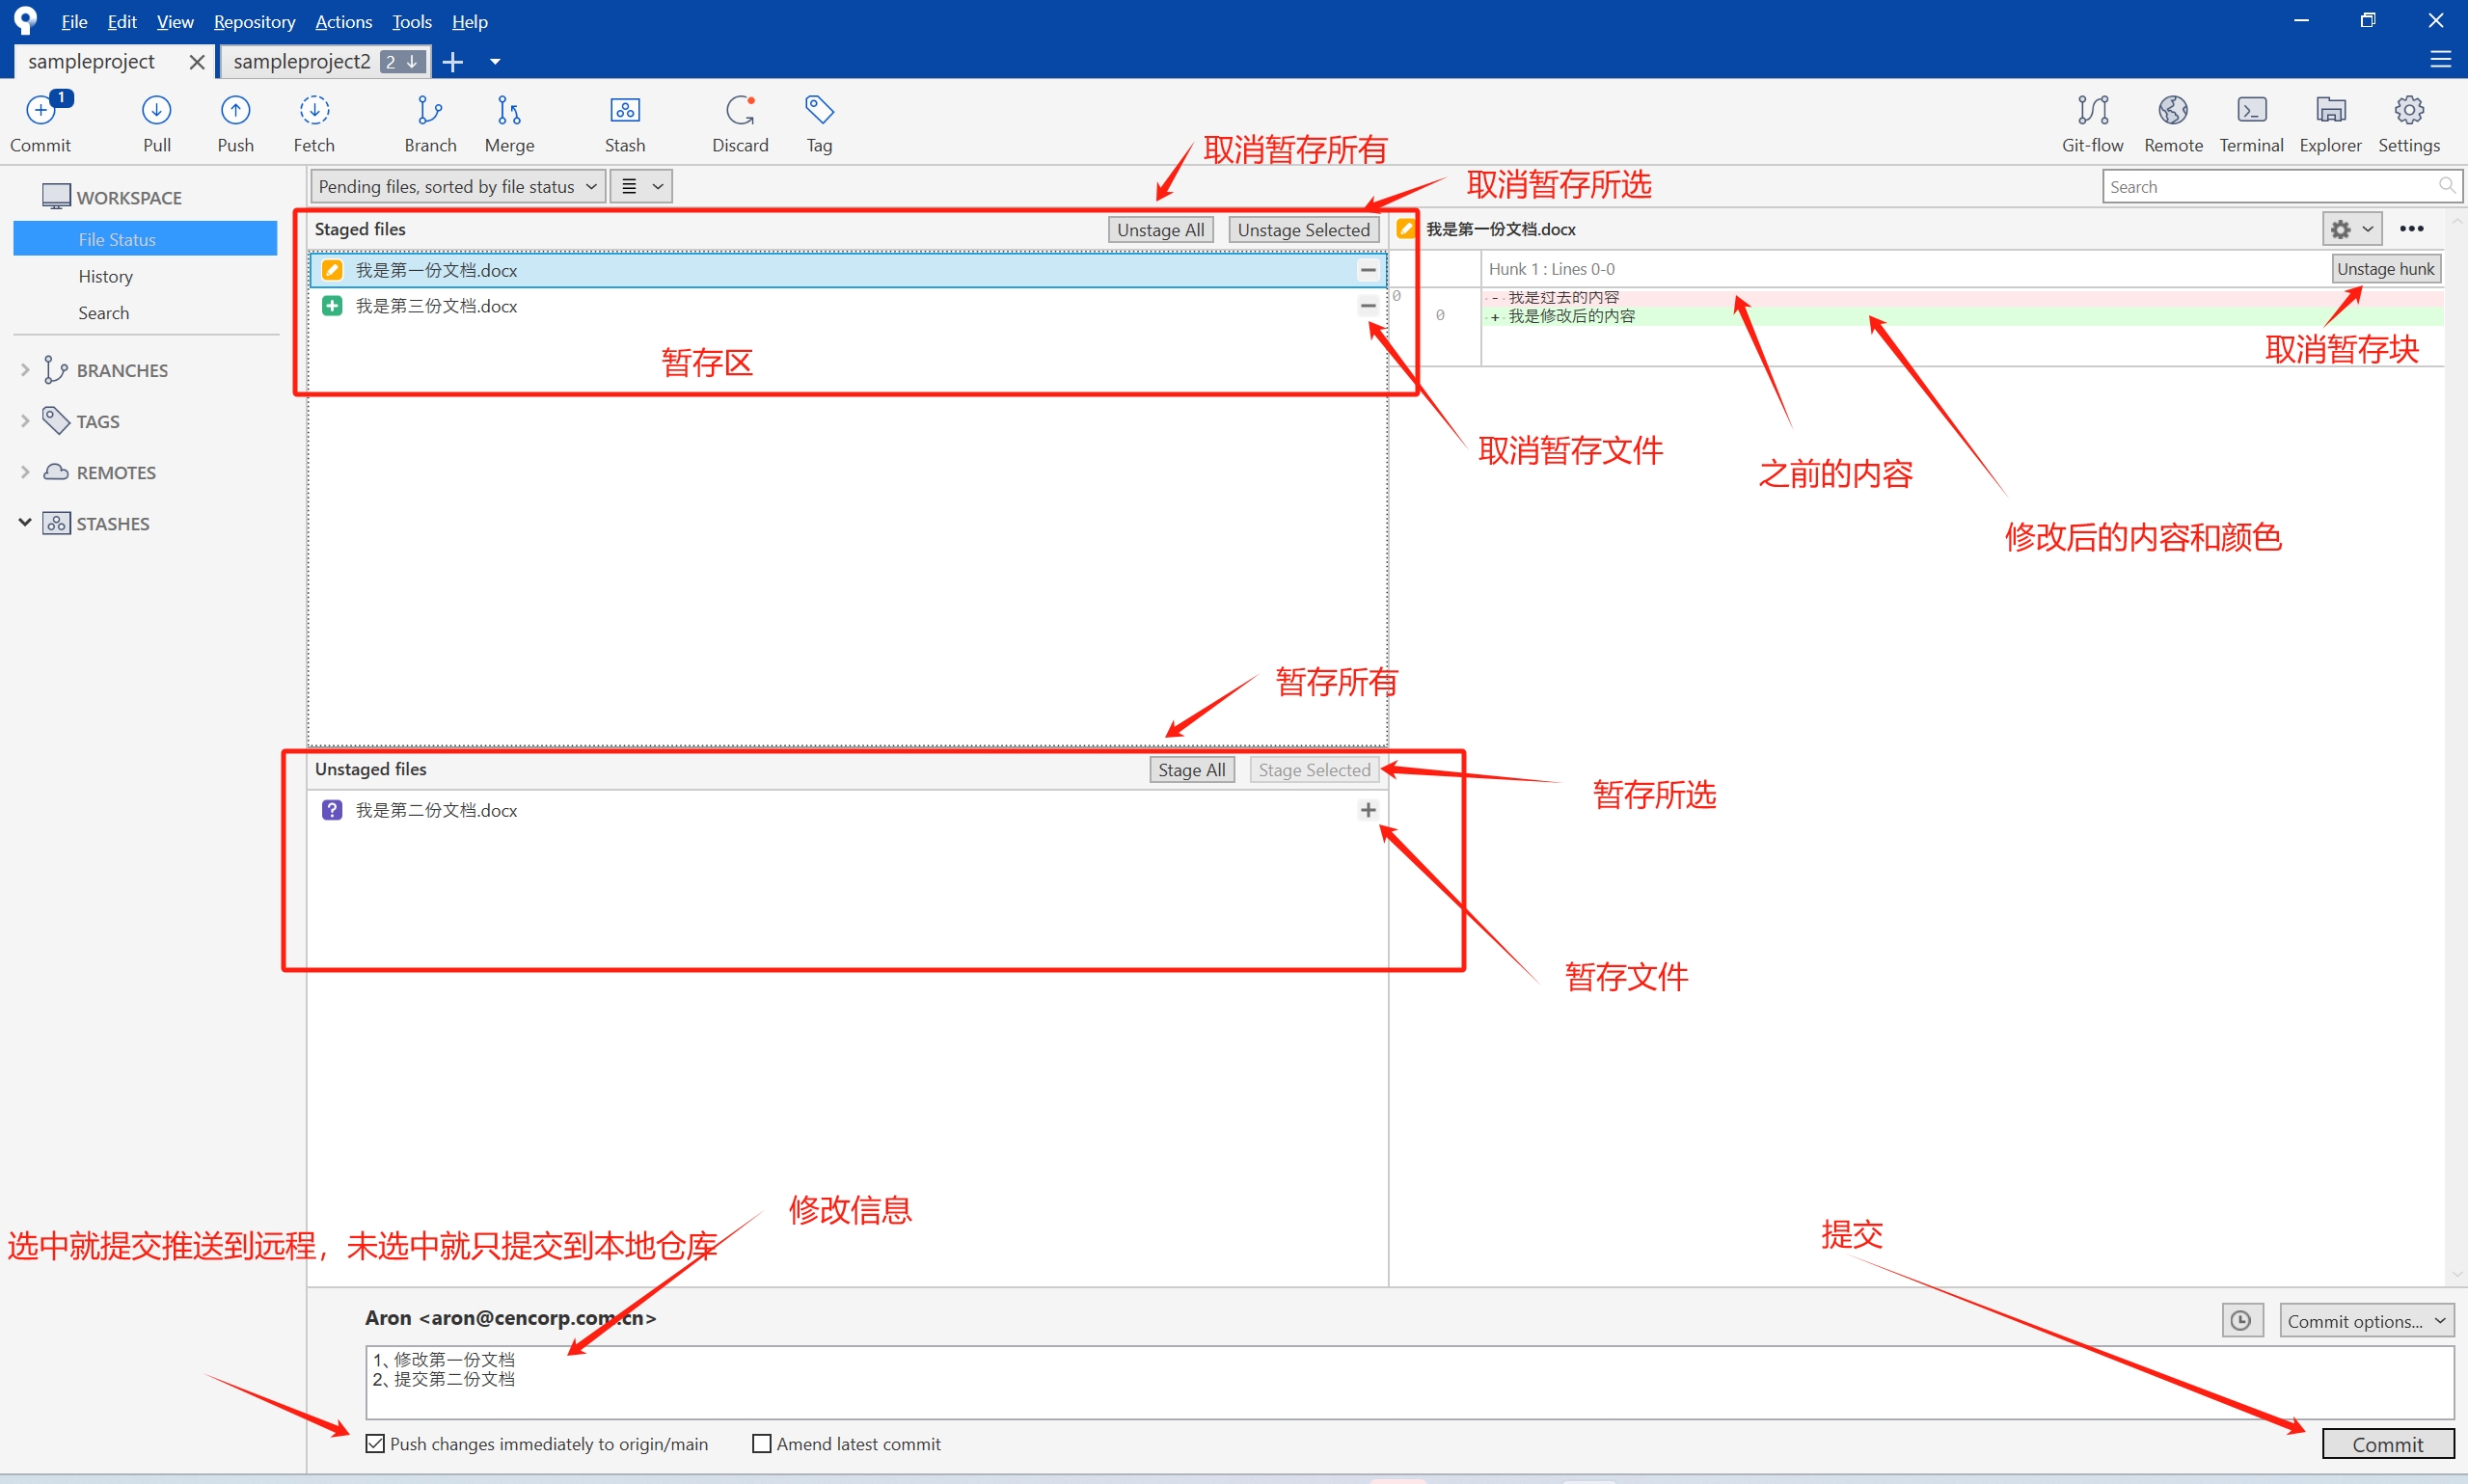Stage 我是第二份文档.docx with plus button
Image resolution: width=2468 pixels, height=1484 pixels.
coord(1367,810)
